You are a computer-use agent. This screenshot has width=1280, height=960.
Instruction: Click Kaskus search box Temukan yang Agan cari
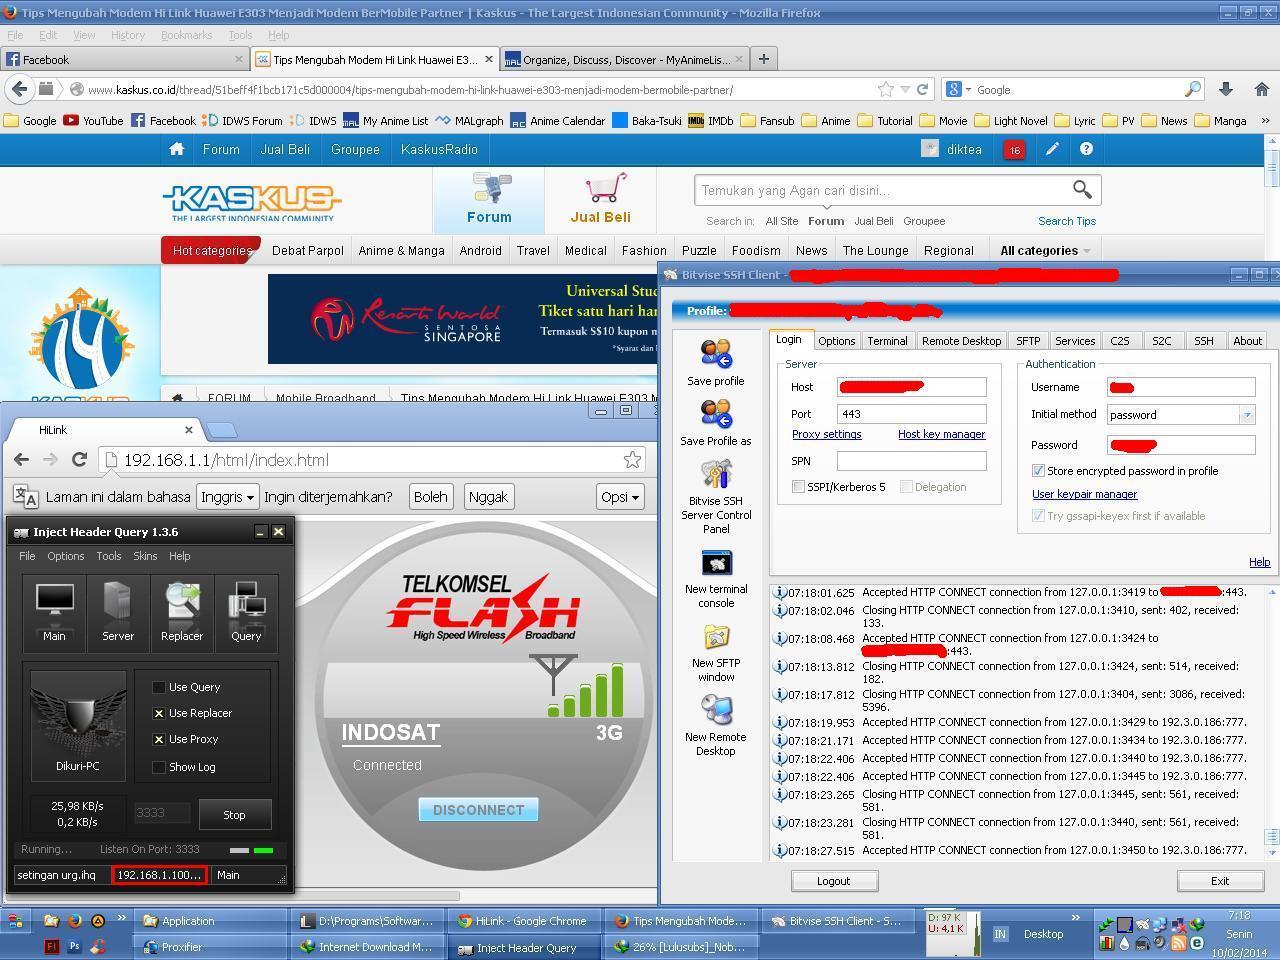point(882,190)
